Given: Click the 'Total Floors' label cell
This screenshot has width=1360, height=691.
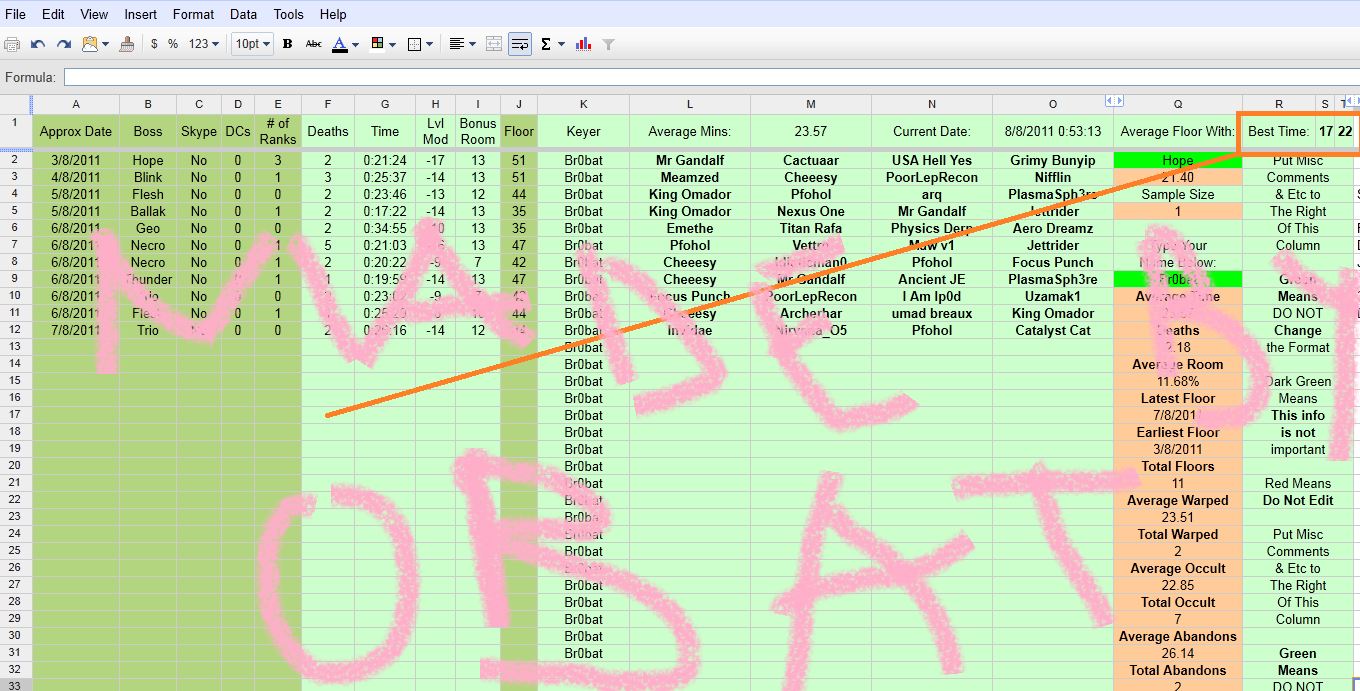Looking at the screenshot, I should coord(1178,467).
